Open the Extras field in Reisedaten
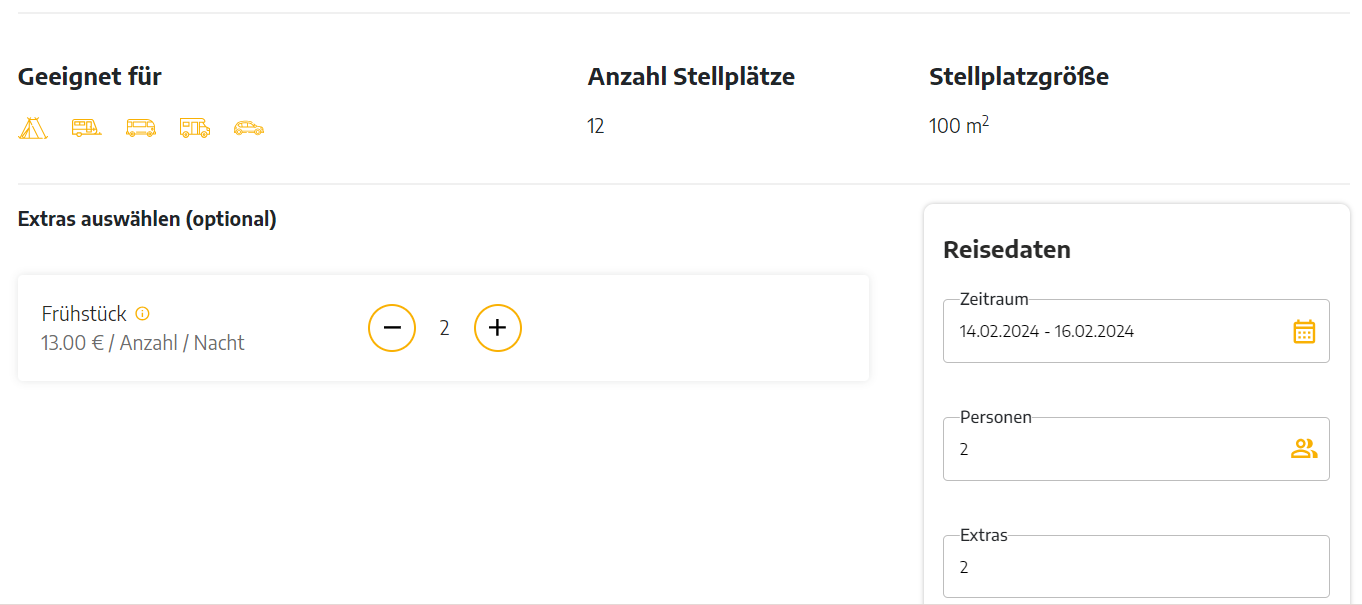Image resolution: width=1362 pixels, height=605 pixels. [1136, 567]
